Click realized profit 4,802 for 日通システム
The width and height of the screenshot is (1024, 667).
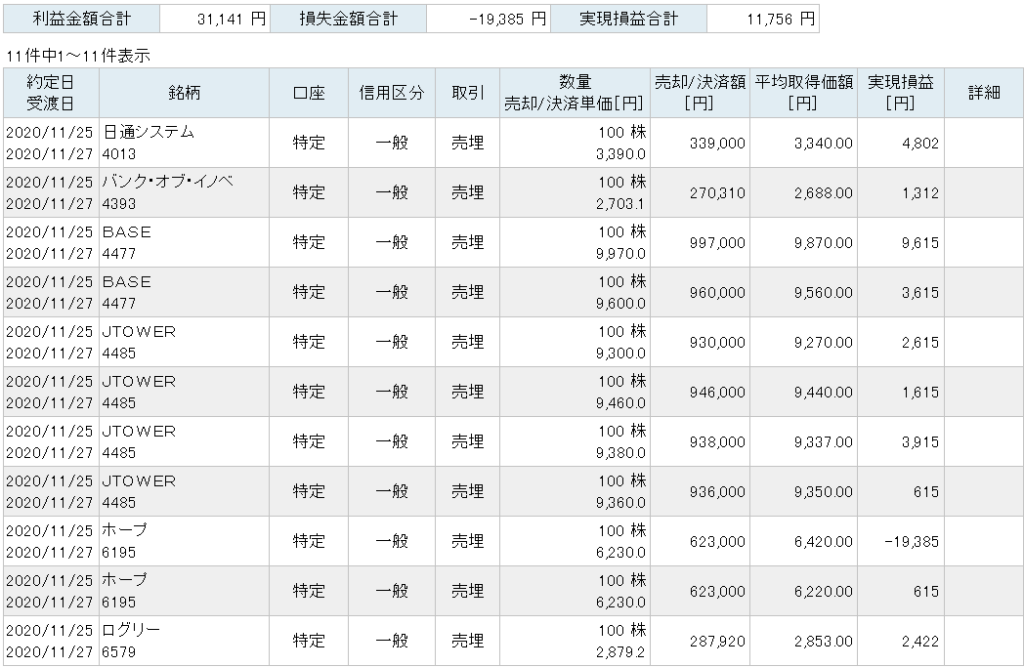point(920,143)
